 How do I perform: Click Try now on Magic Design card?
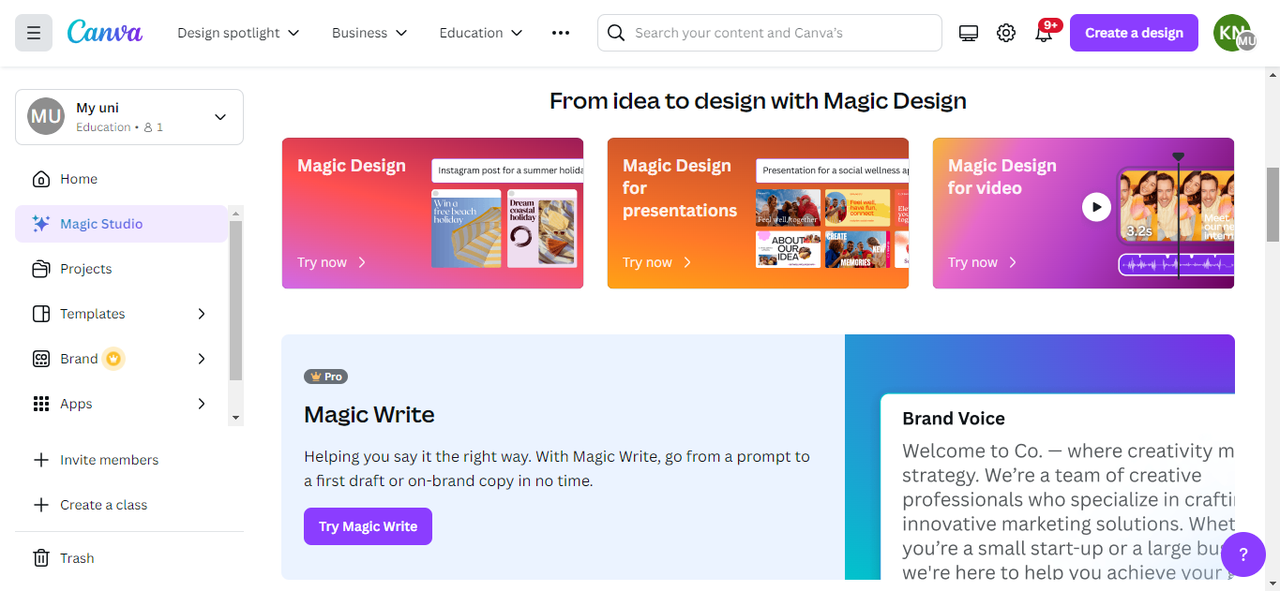click(332, 262)
